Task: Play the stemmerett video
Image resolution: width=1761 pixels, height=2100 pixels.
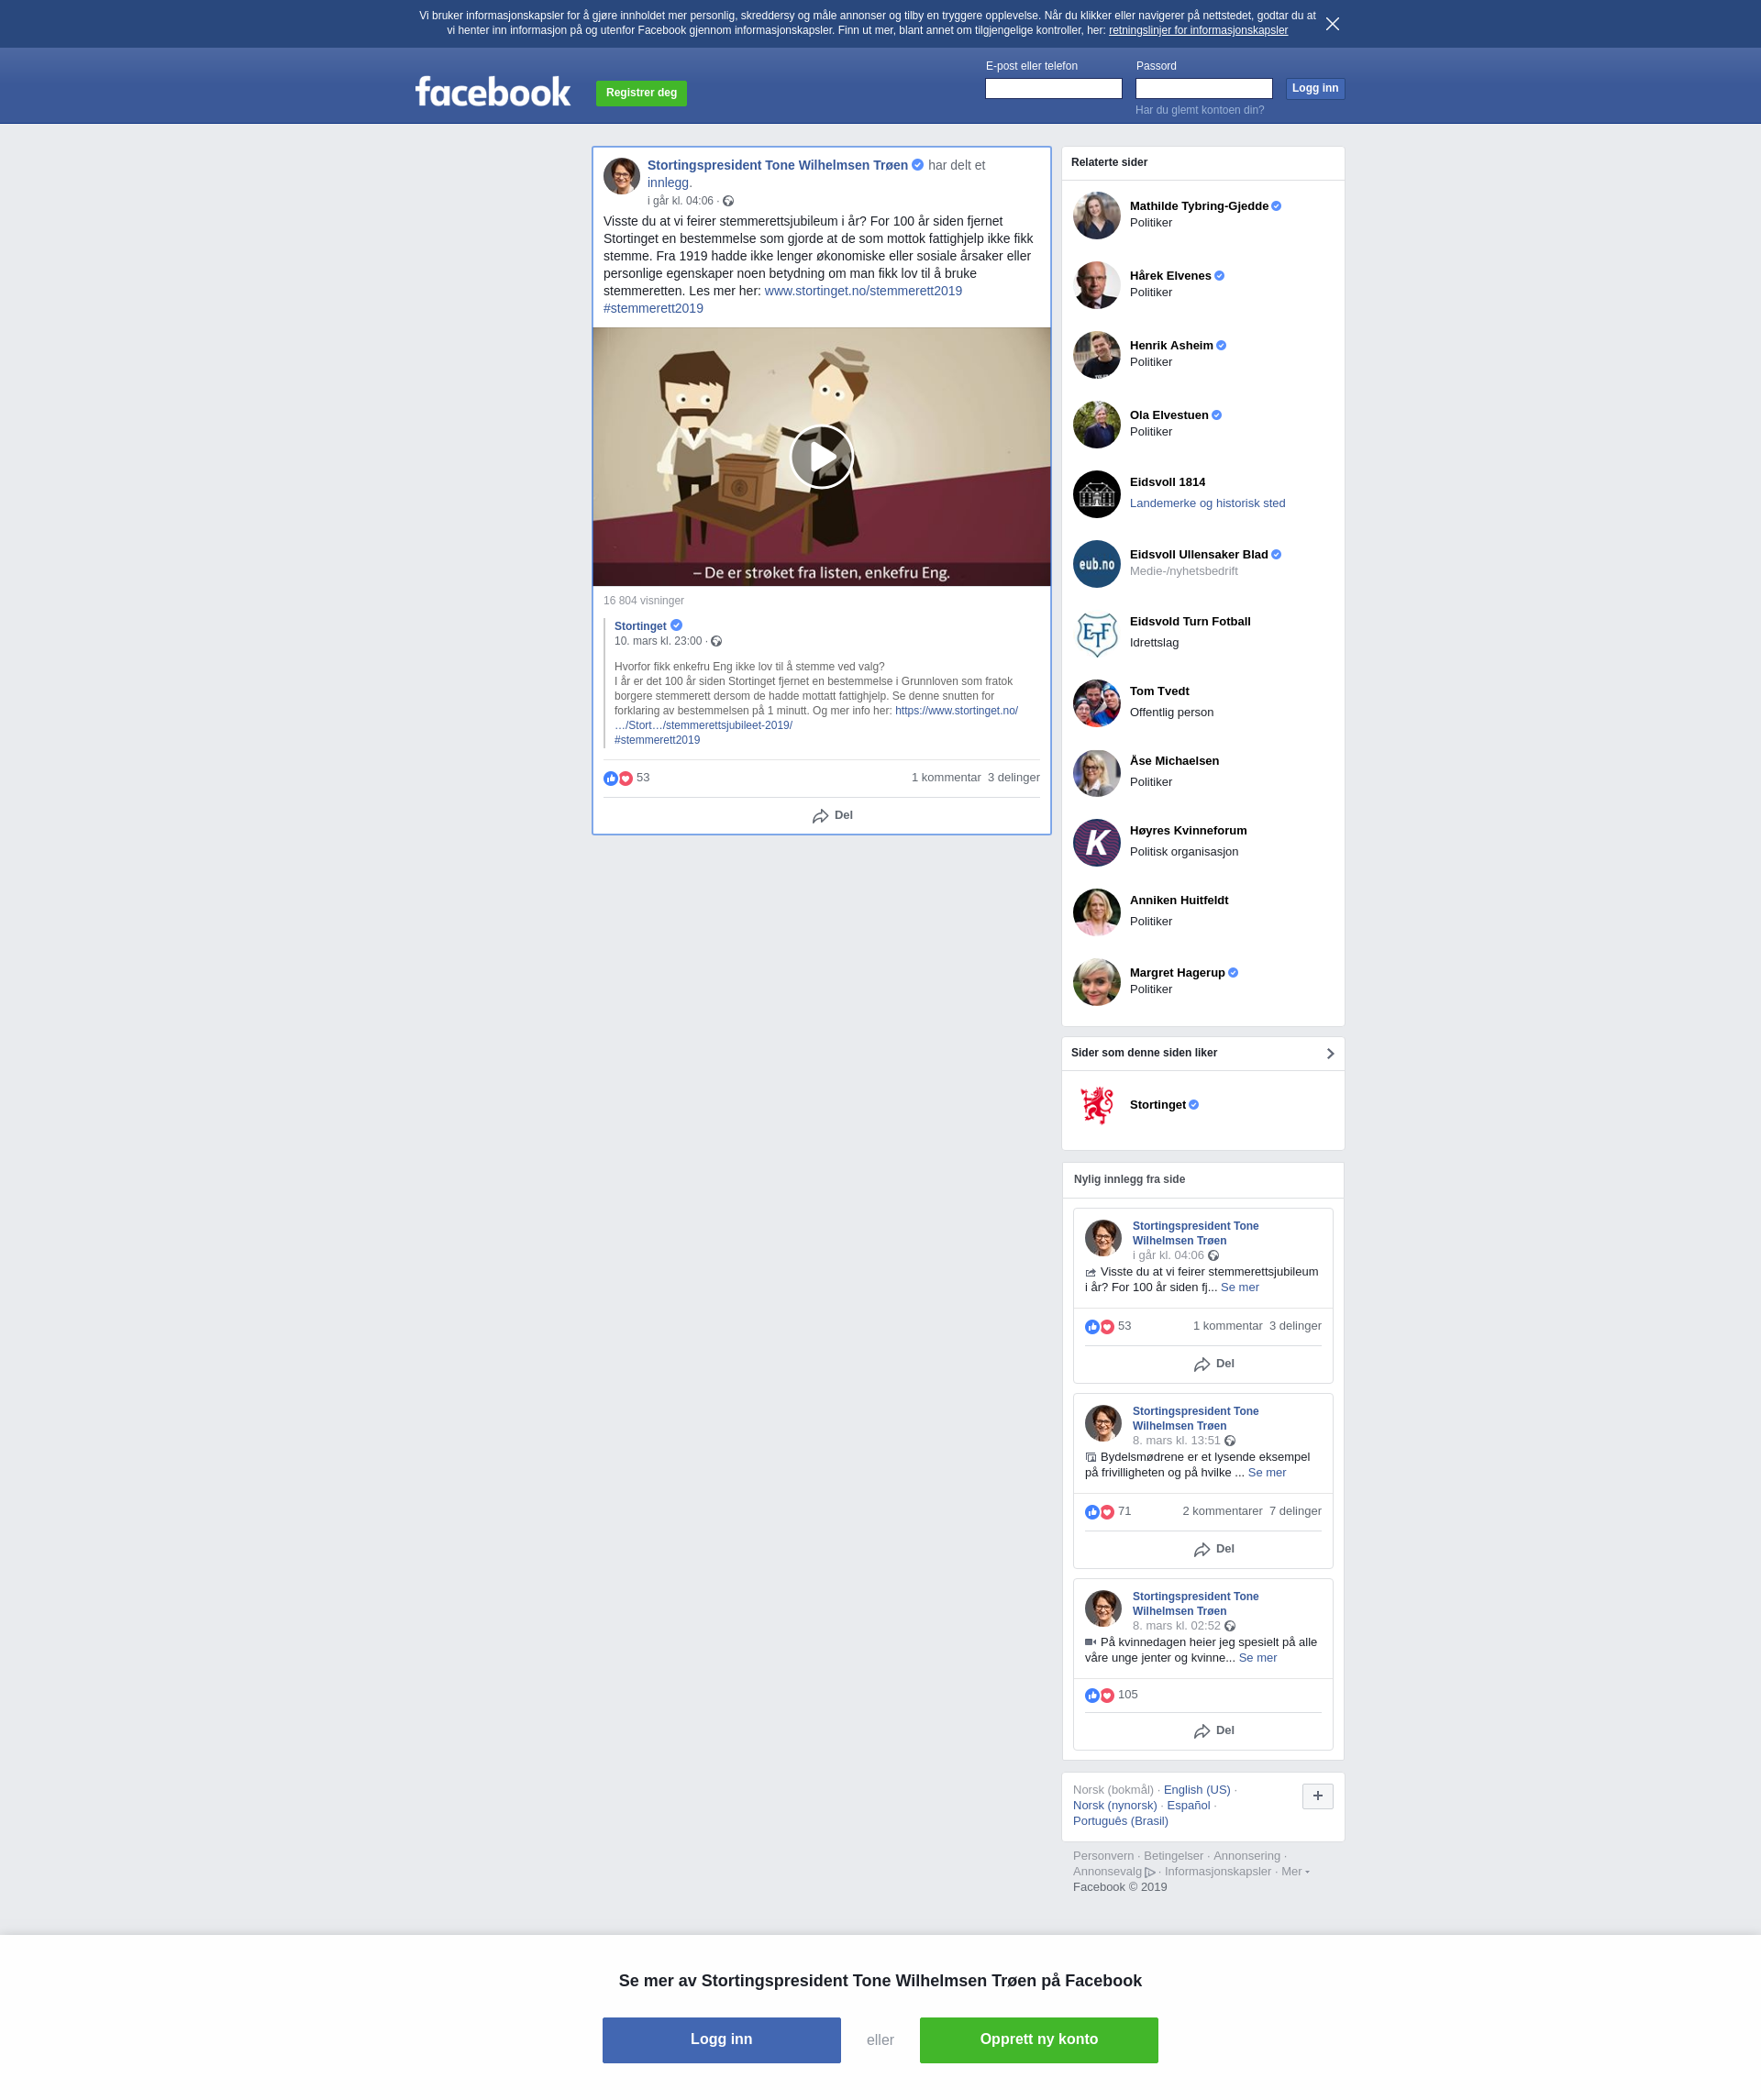Action: [x=821, y=457]
